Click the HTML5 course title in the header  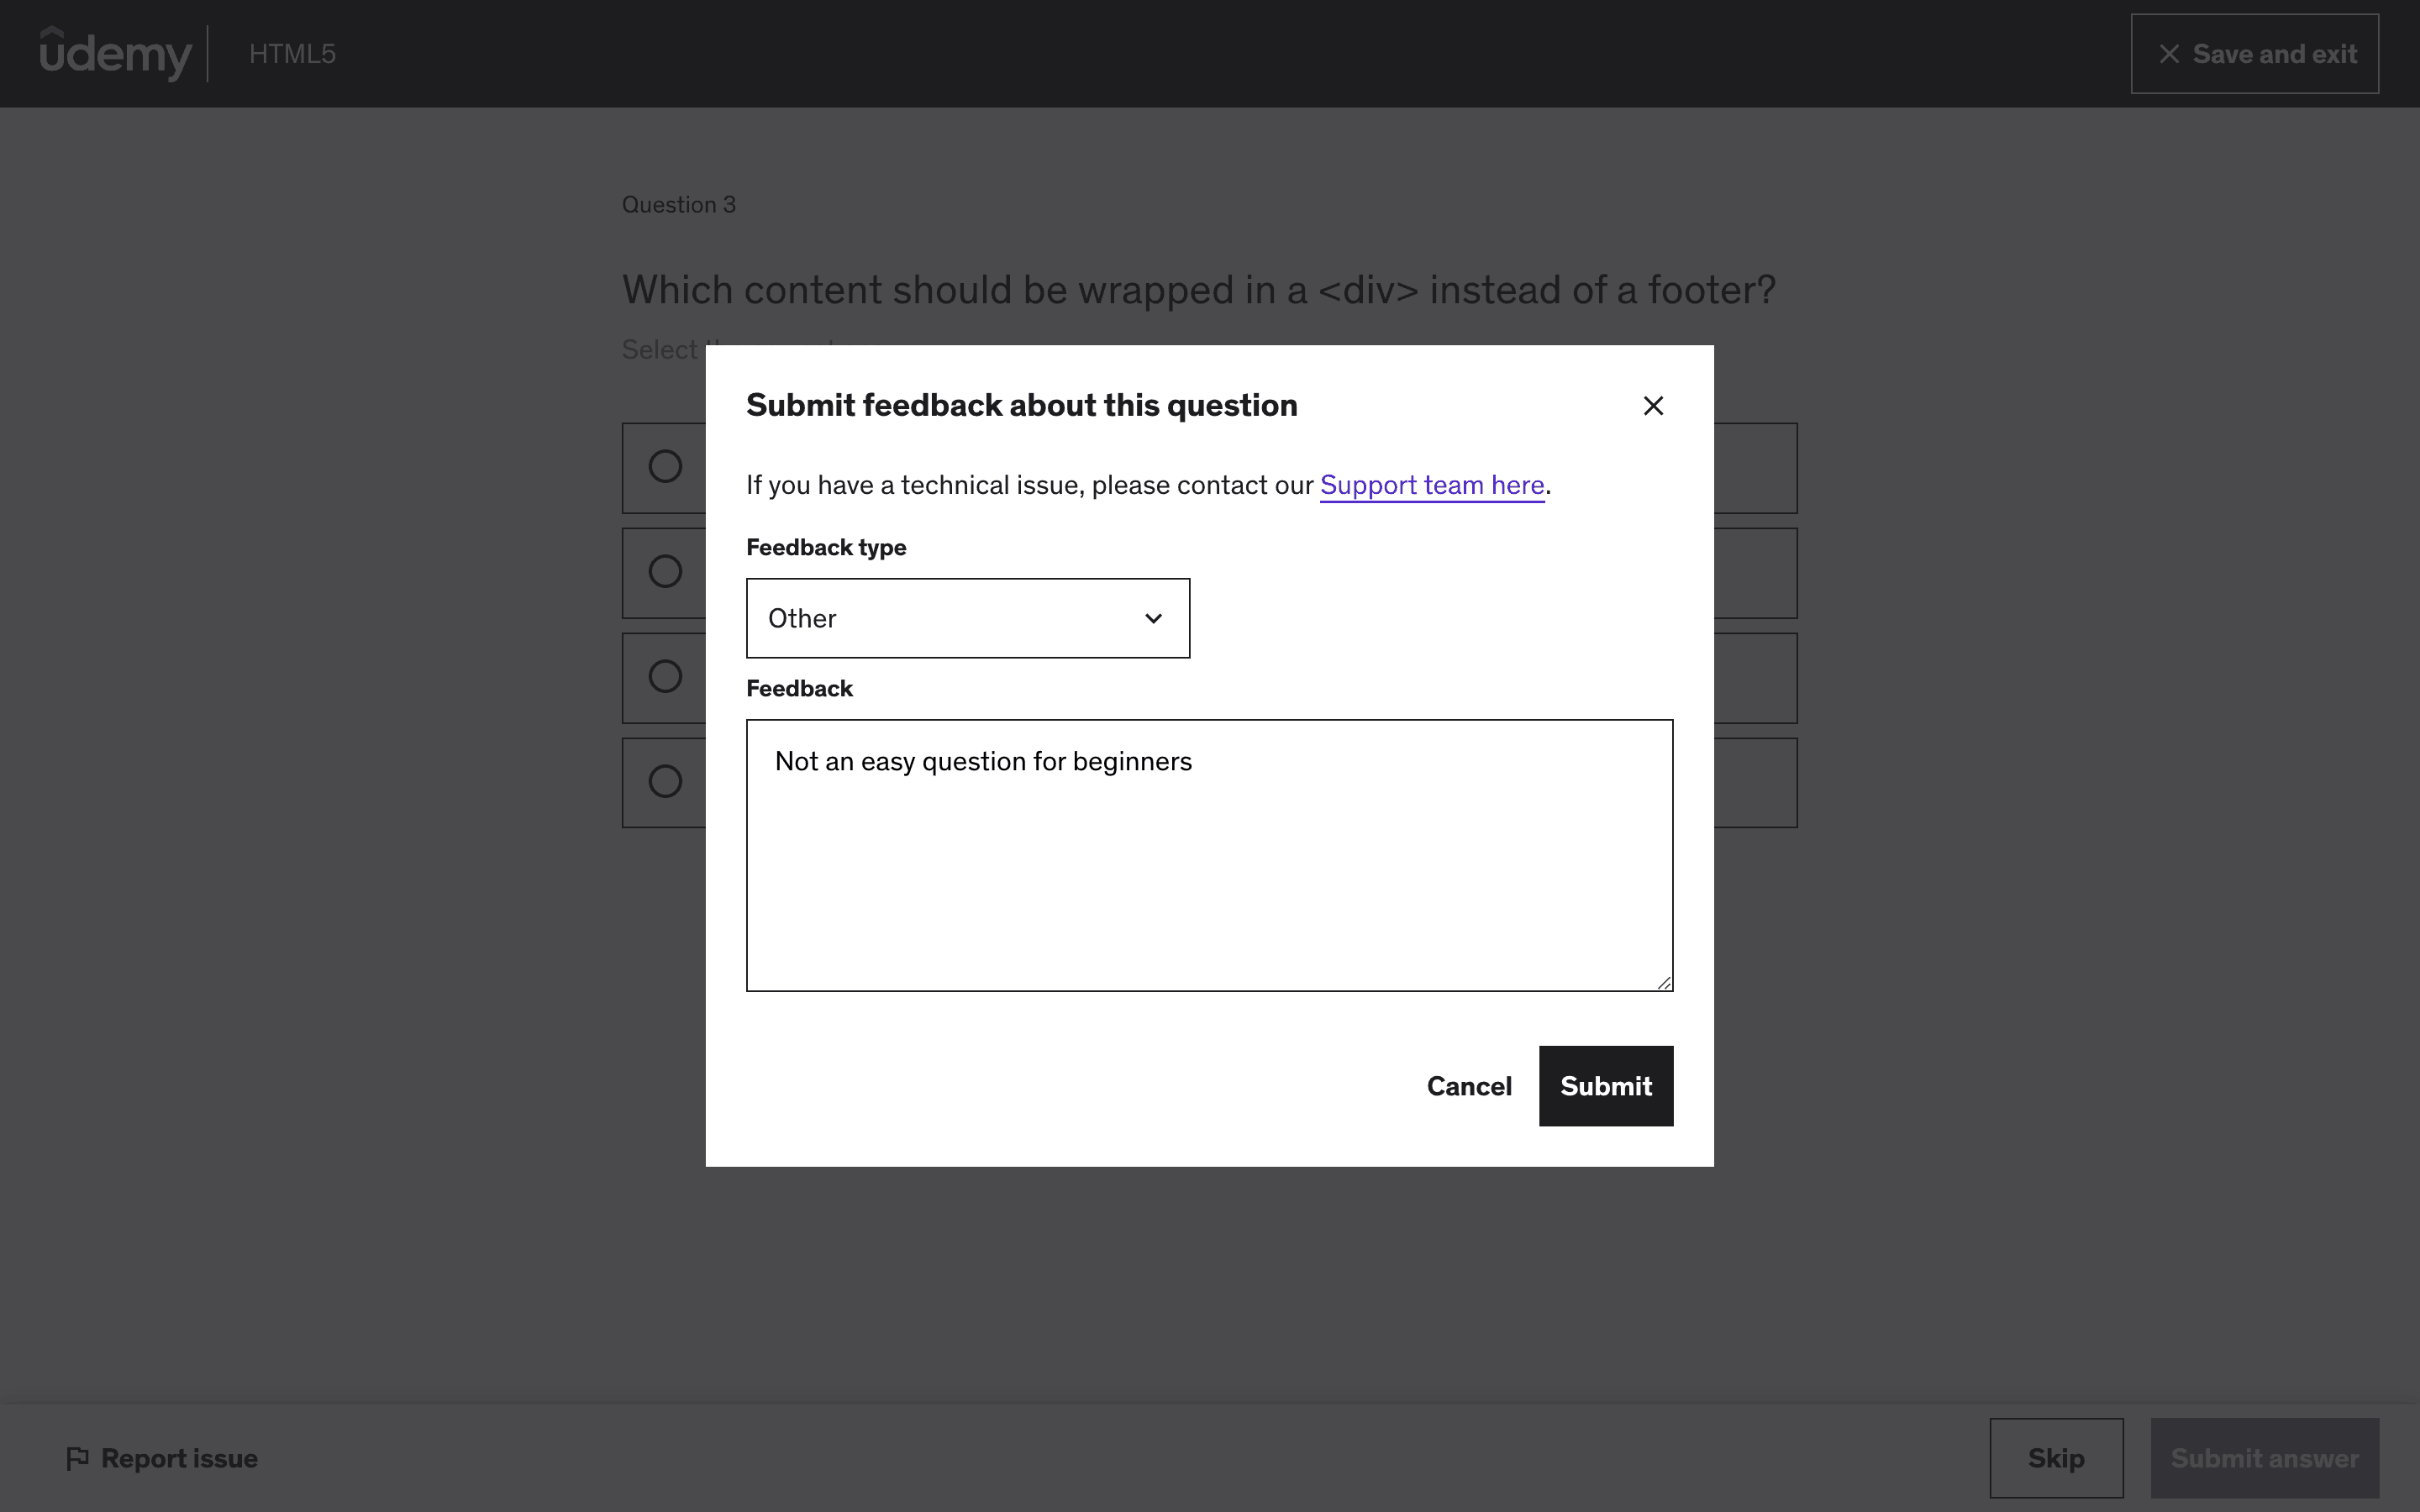tap(292, 54)
